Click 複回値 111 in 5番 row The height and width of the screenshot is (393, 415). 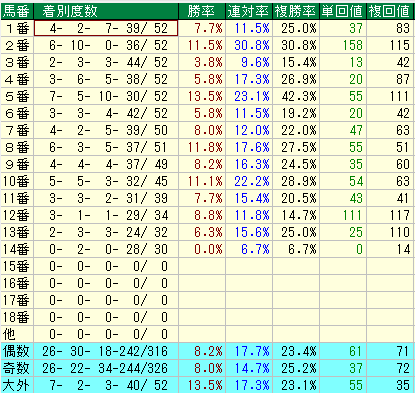tap(390, 96)
